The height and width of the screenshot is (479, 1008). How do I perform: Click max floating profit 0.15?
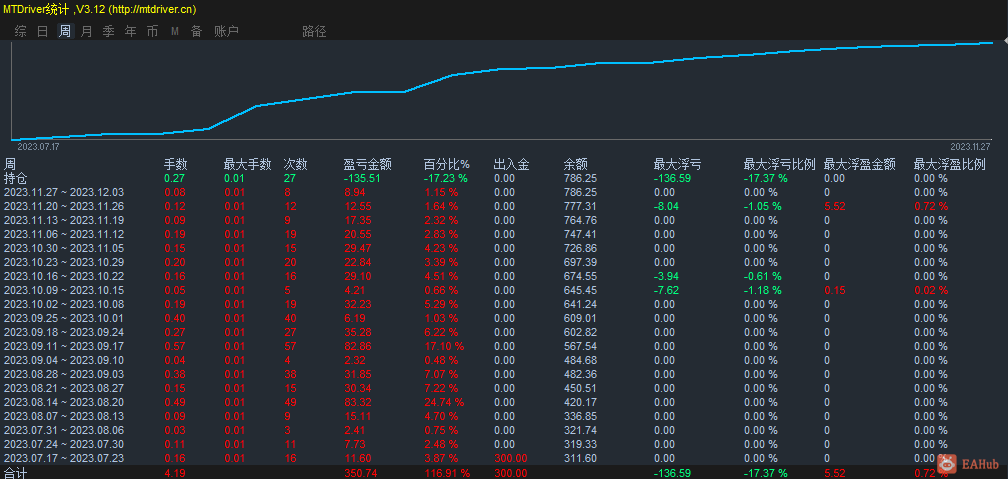pyautogui.click(x=833, y=290)
